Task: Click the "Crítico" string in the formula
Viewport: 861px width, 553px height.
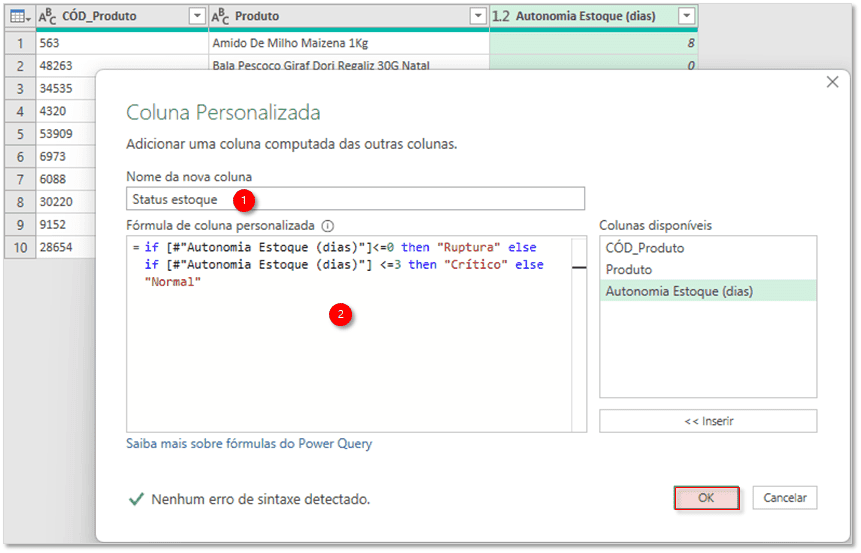Action: [476, 265]
